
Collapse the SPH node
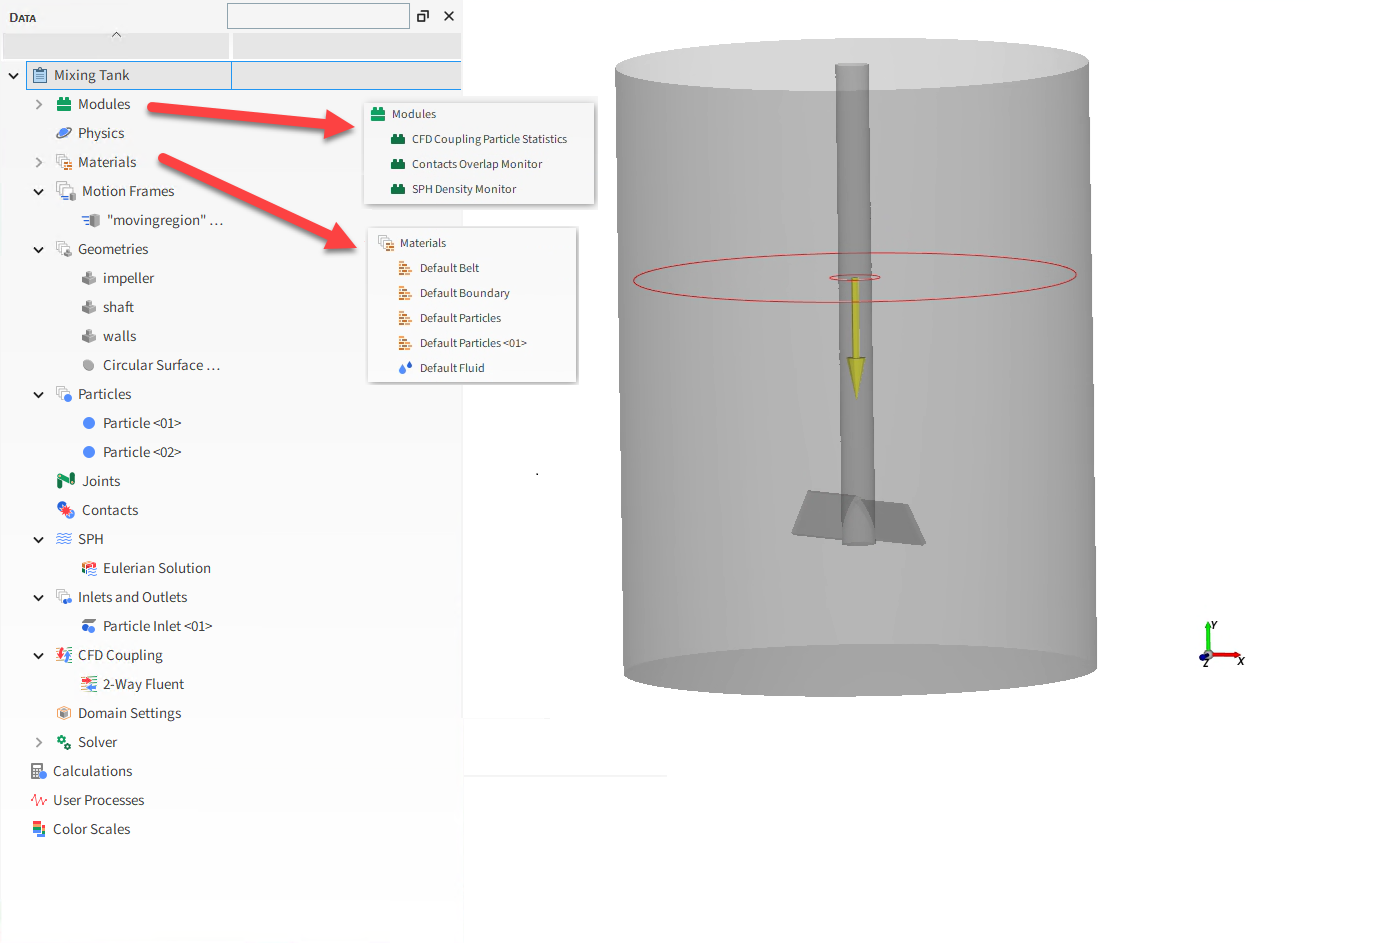pos(38,539)
